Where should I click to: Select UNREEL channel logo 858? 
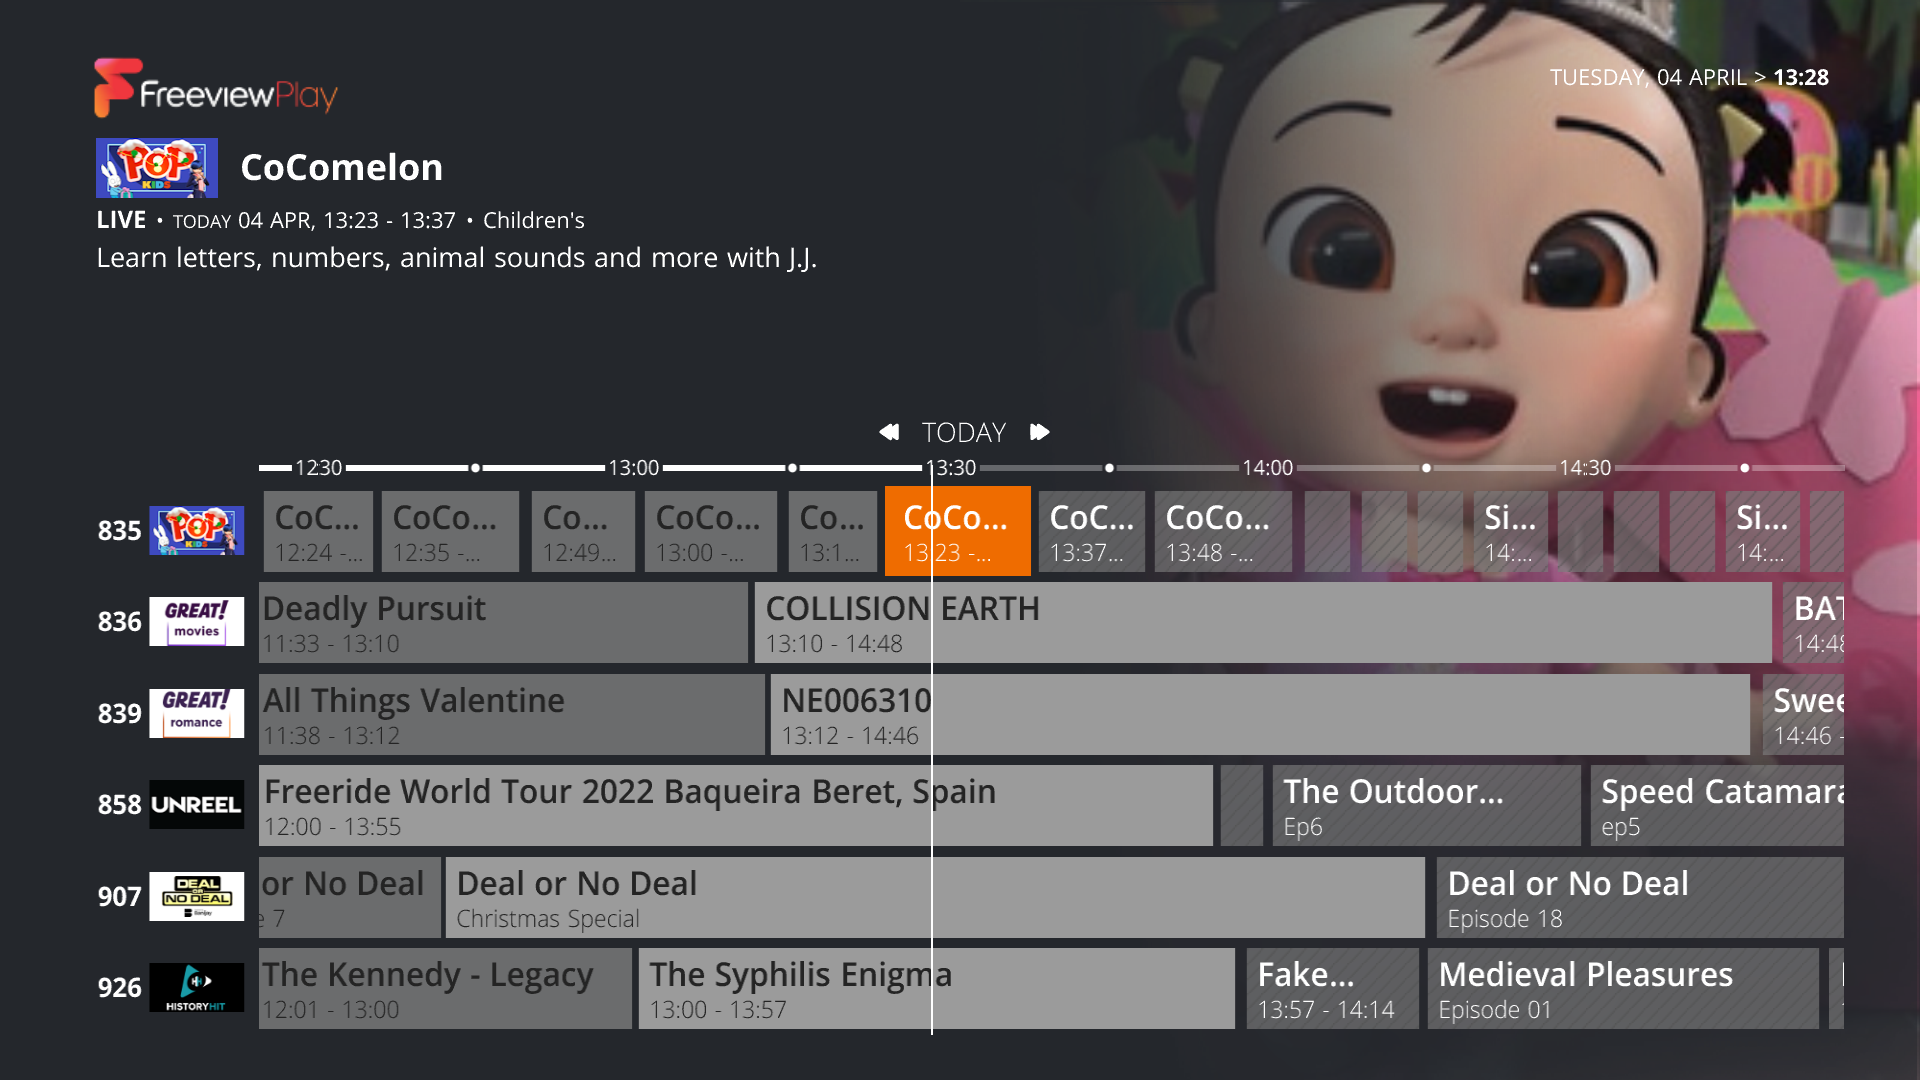[x=196, y=804]
